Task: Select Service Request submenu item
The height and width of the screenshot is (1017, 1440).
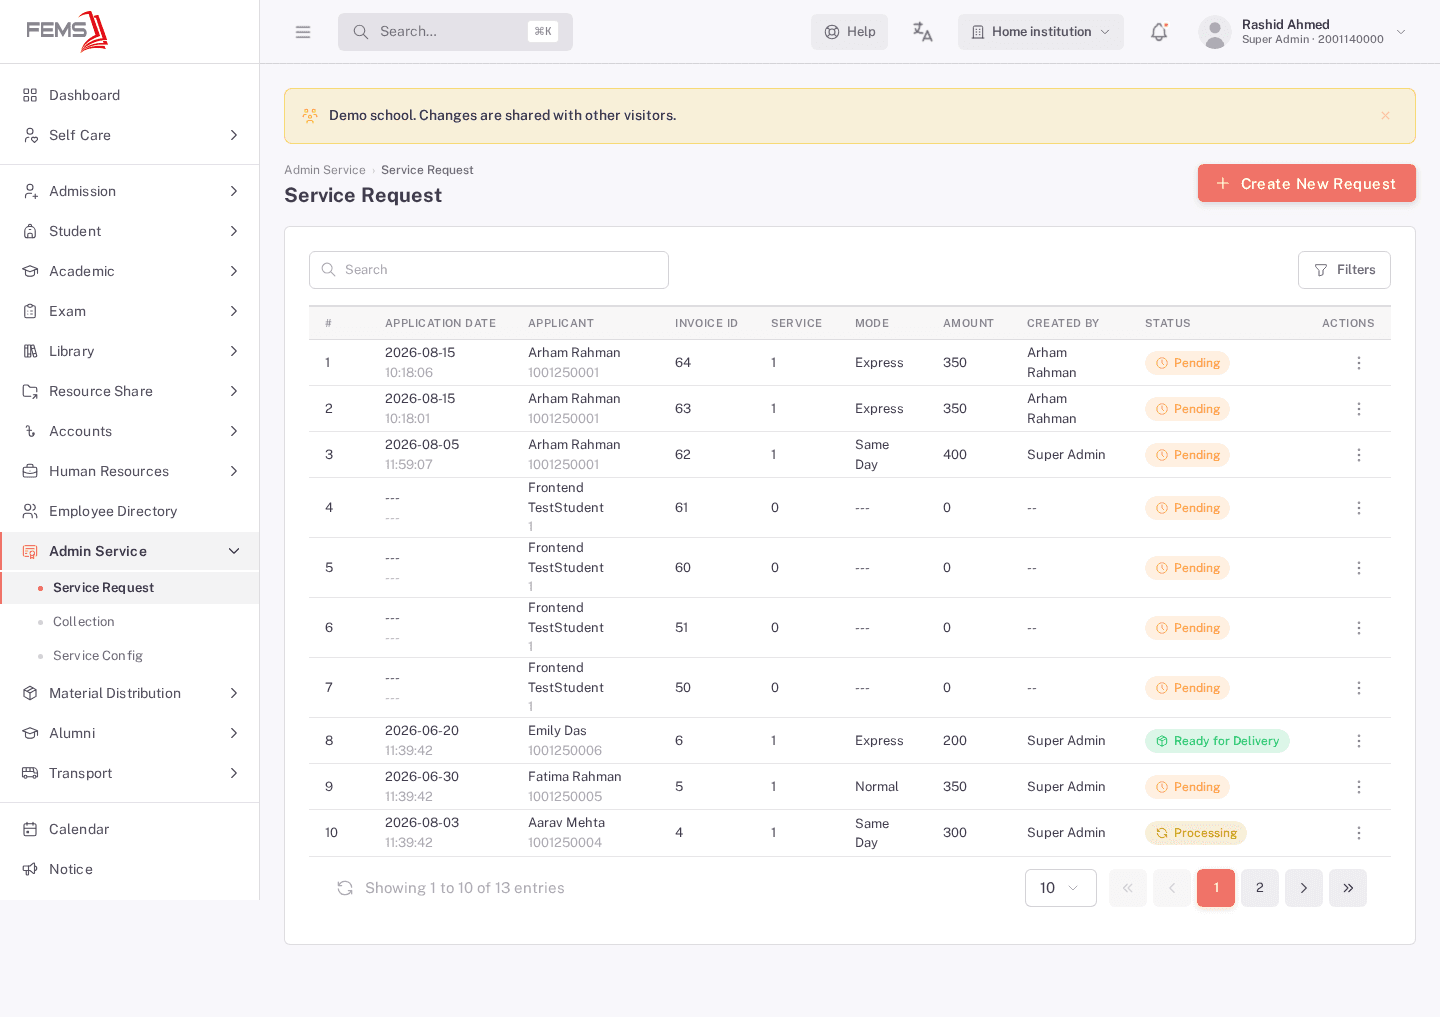Action: pyautogui.click(x=130, y=588)
